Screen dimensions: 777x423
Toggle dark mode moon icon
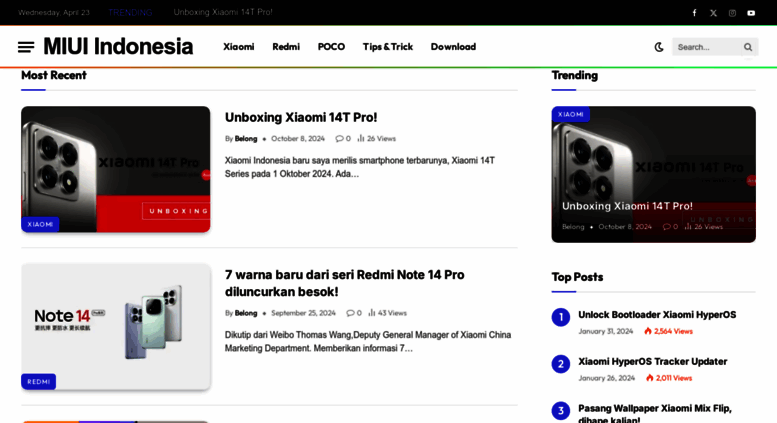659,47
